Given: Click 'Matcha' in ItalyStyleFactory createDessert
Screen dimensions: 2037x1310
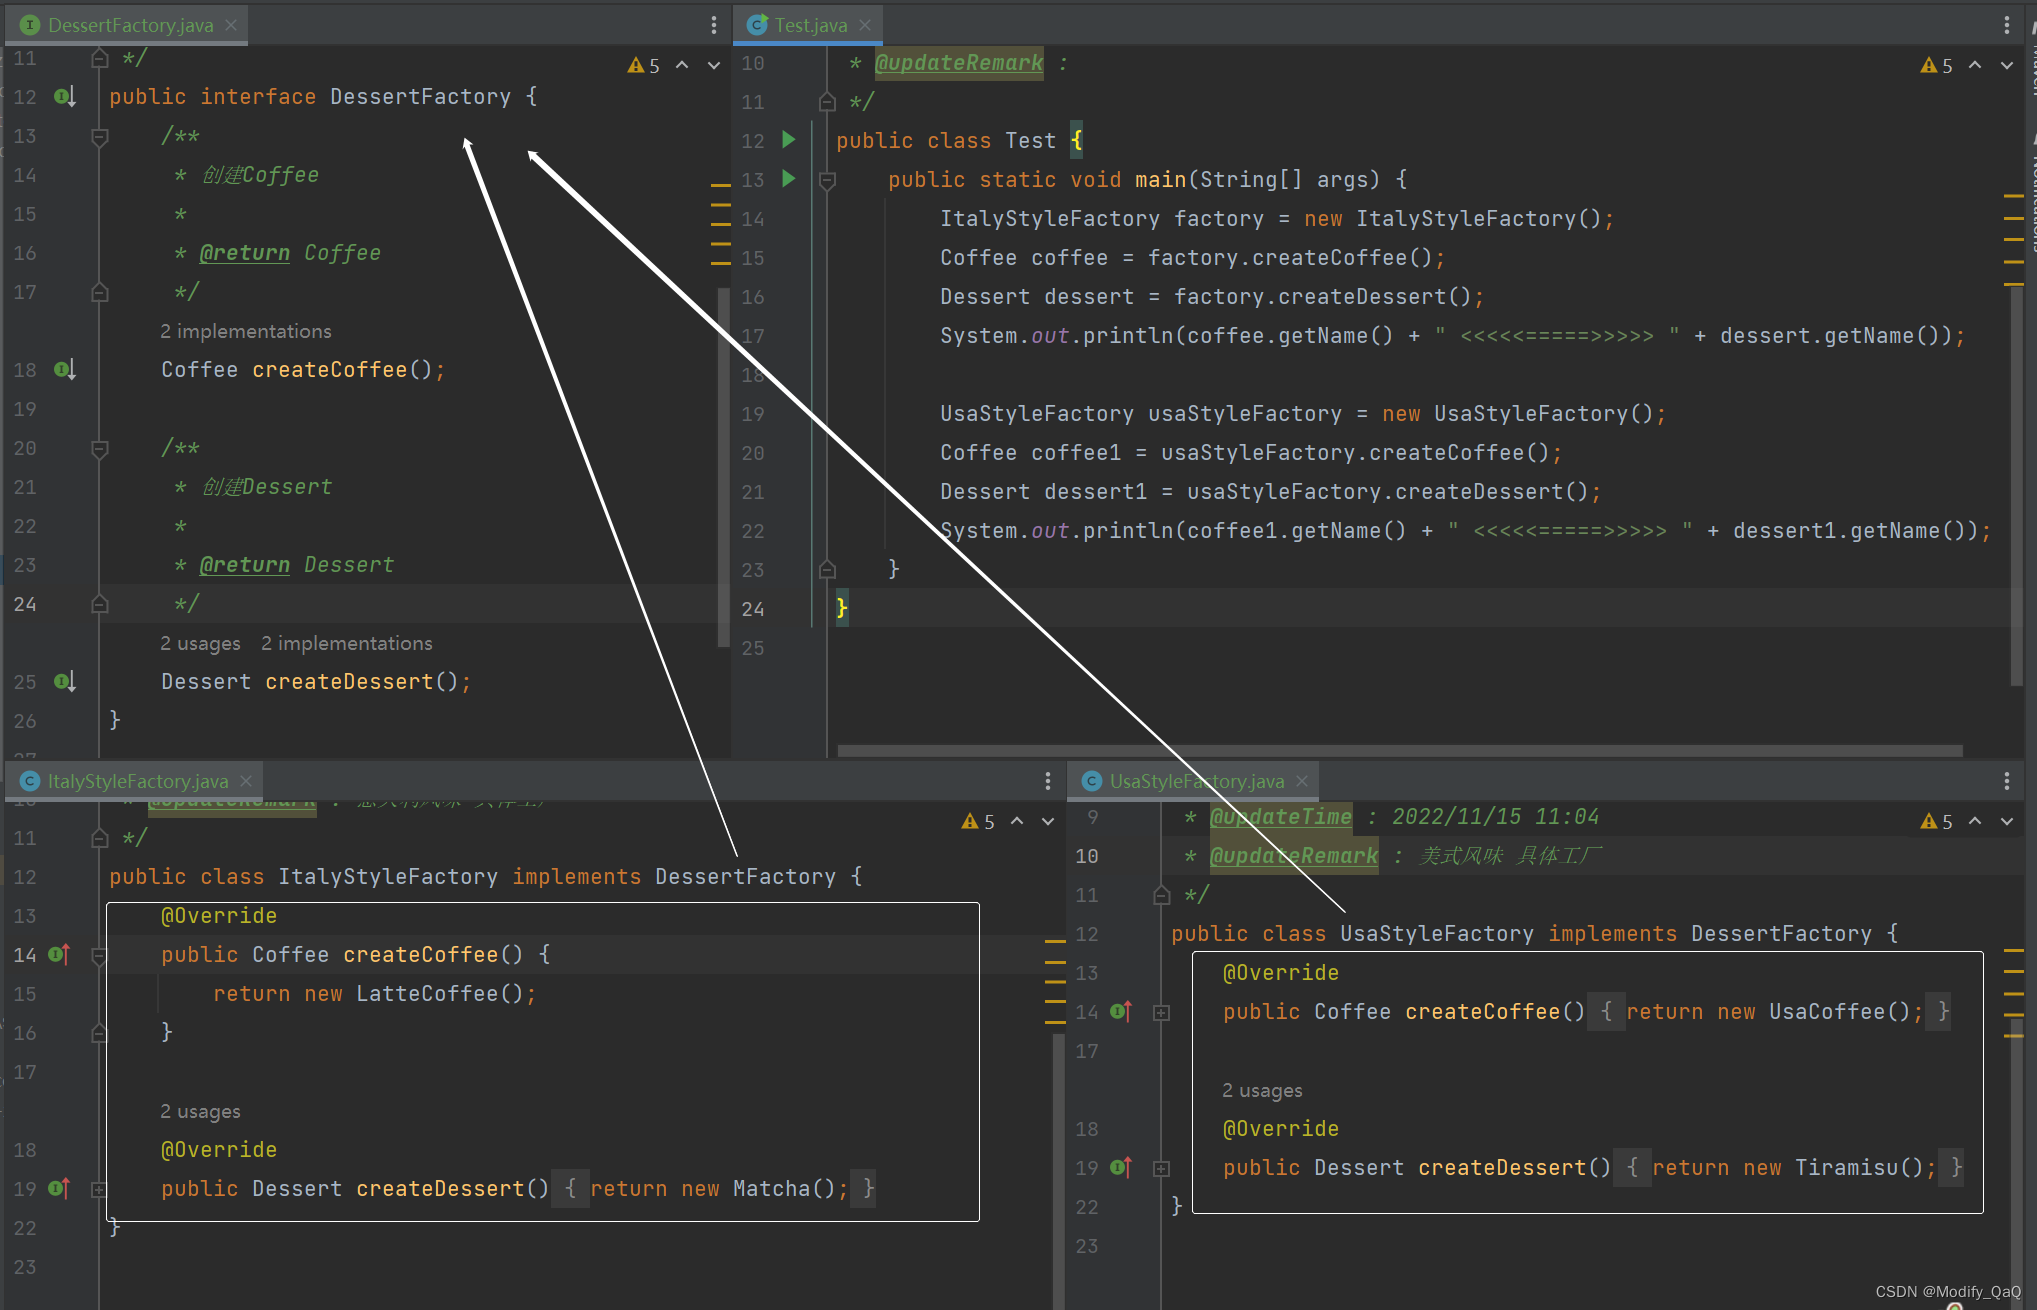Looking at the screenshot, I should (771, 1189).
